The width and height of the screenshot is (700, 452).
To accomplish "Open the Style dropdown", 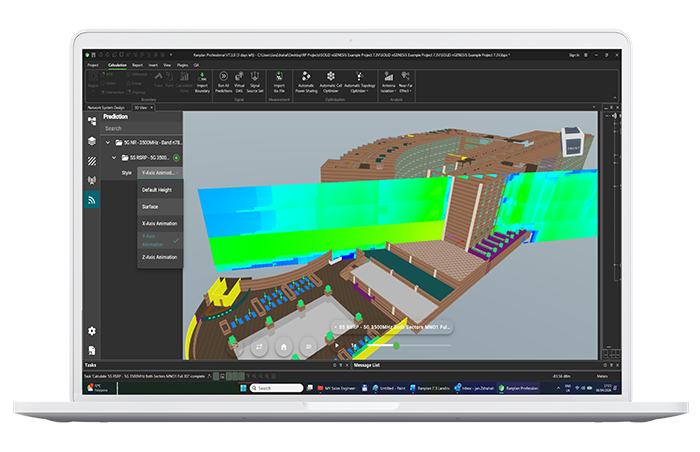I will pyautogui.click(x=162, y=173).
